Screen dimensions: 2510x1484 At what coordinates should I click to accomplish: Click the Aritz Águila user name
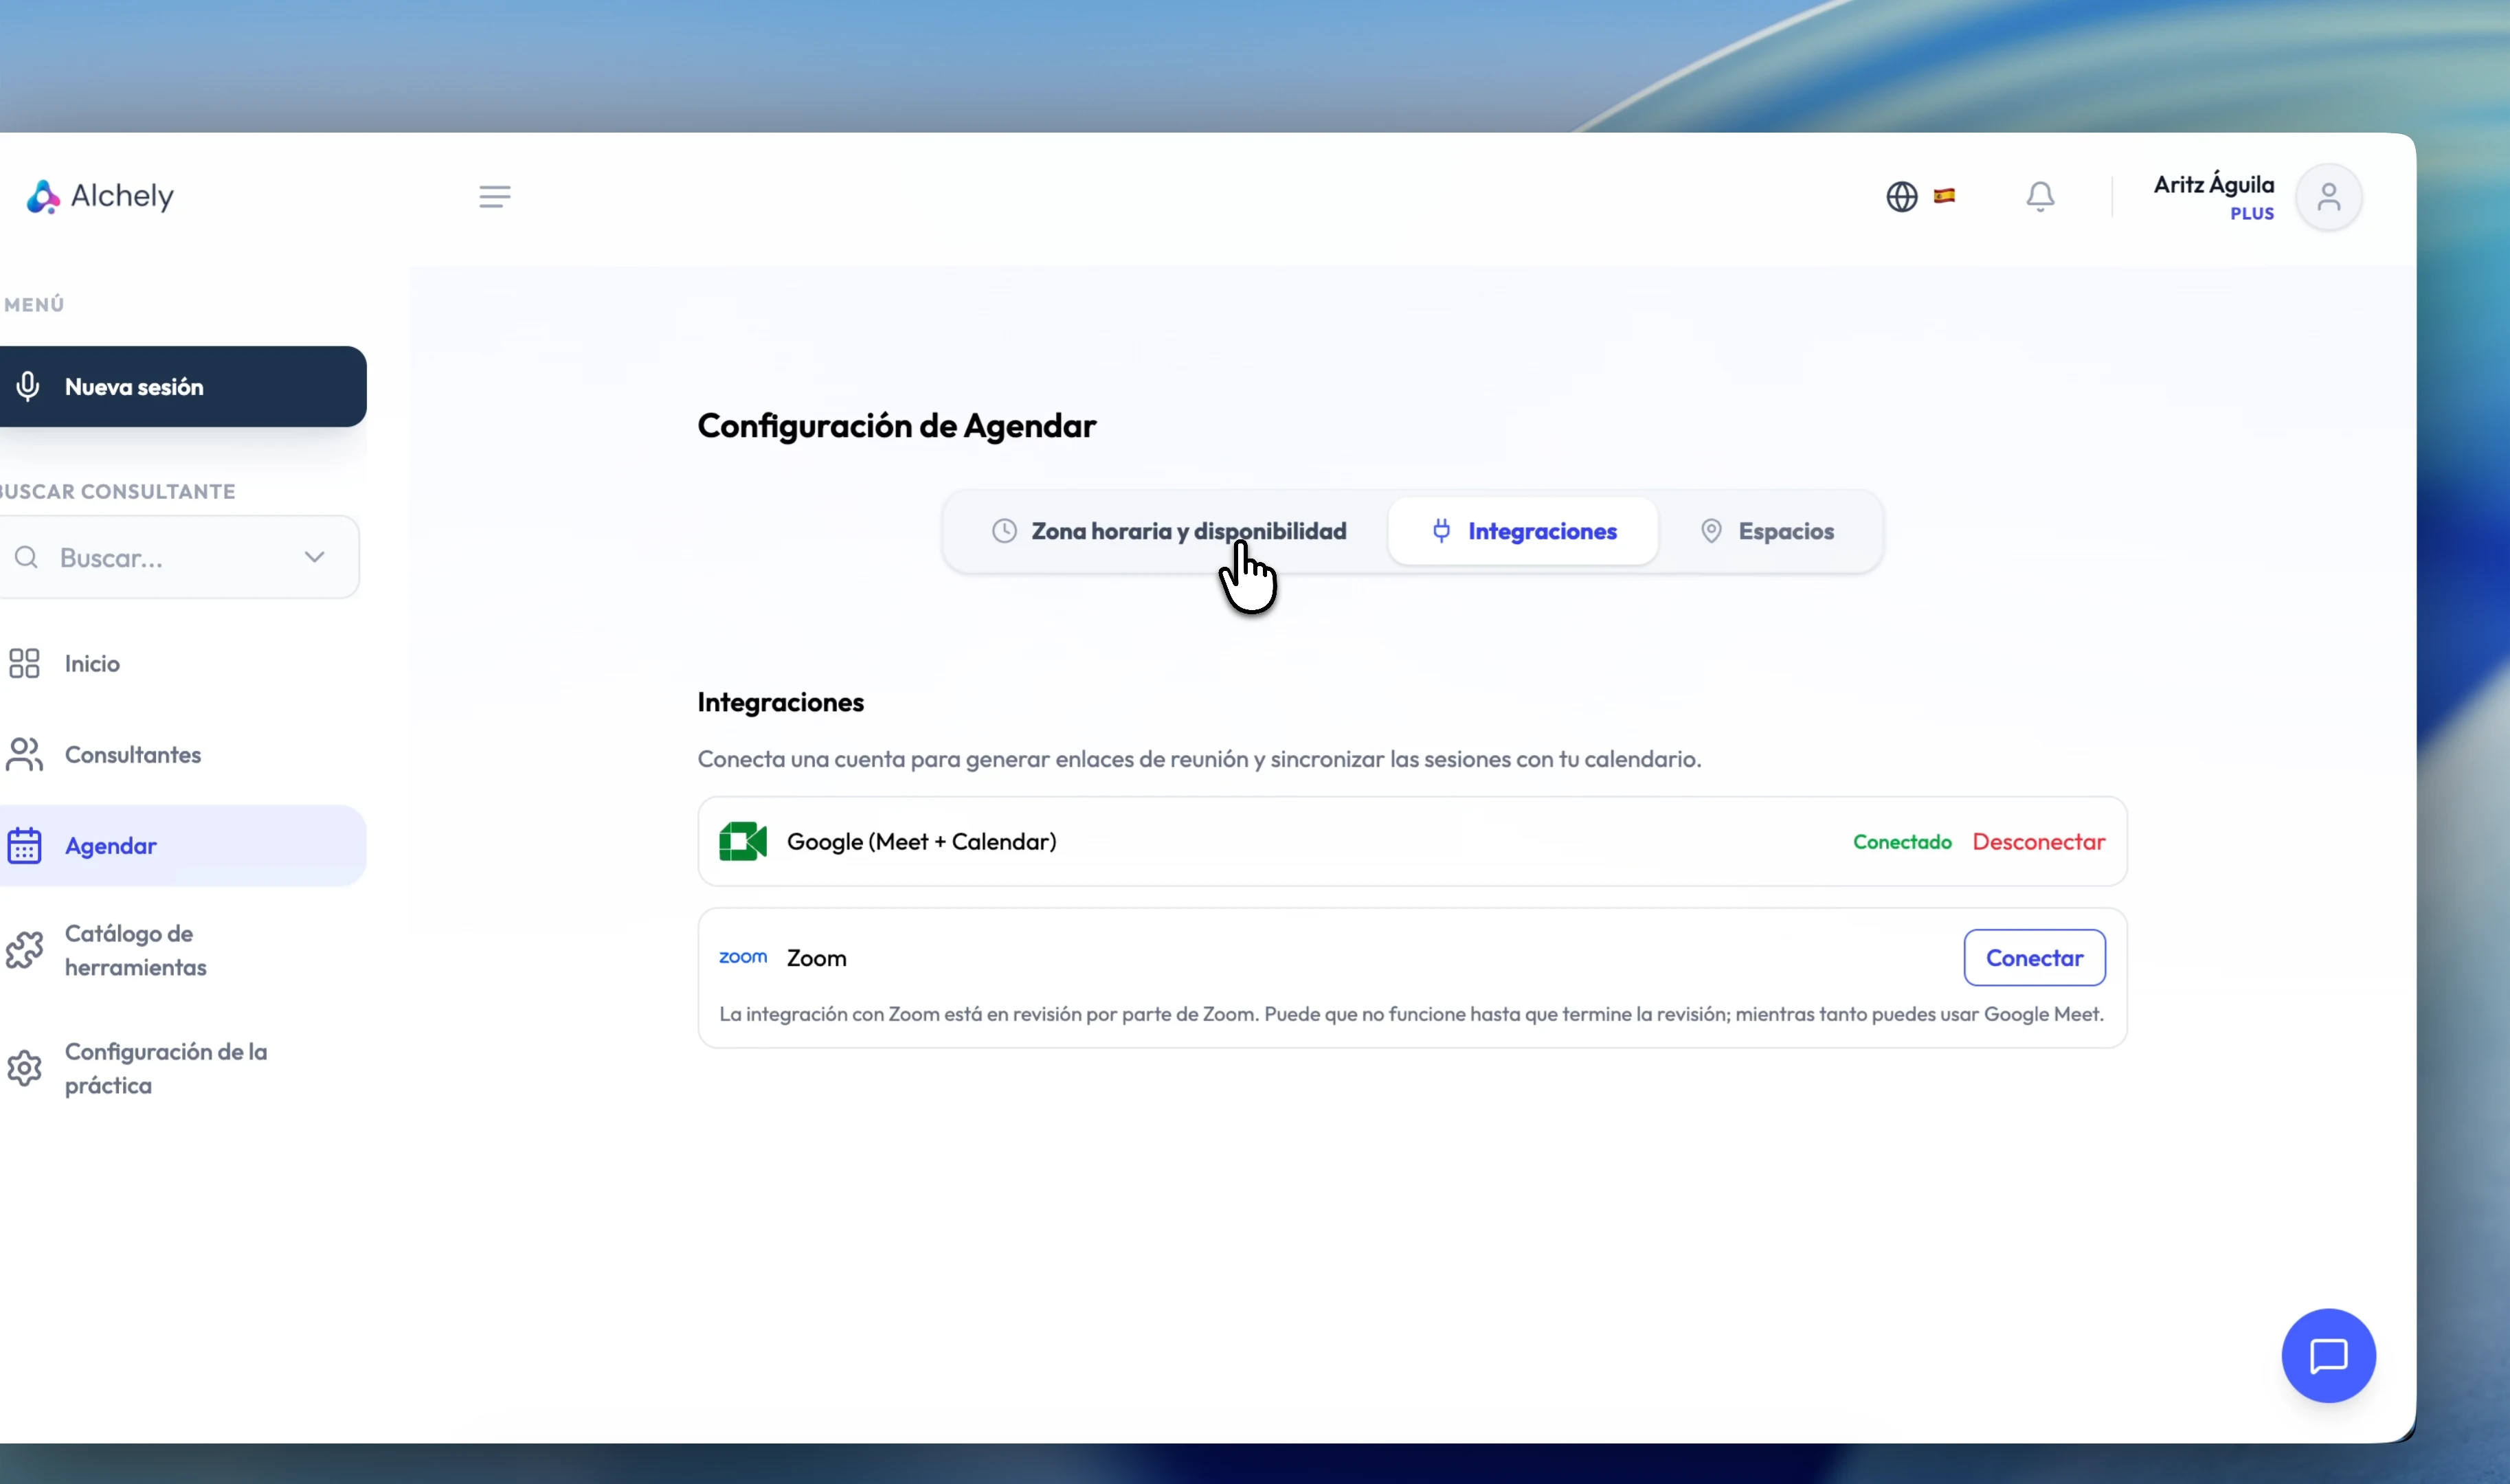pos(2213,184)
